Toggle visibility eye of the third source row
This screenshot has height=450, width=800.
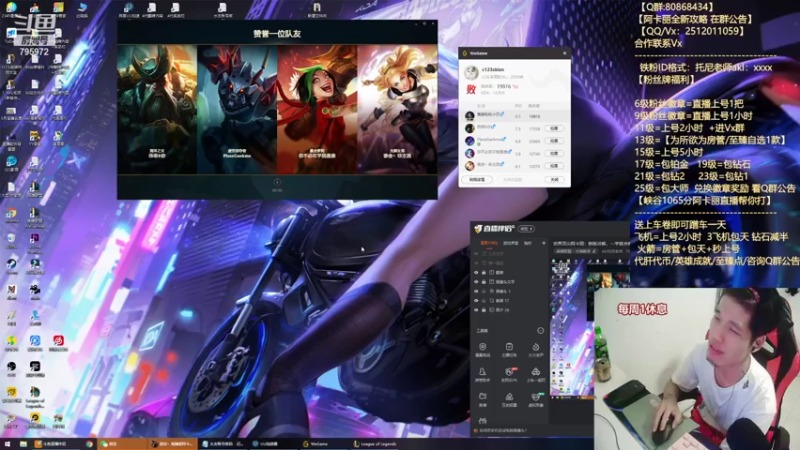pos(477,272)
